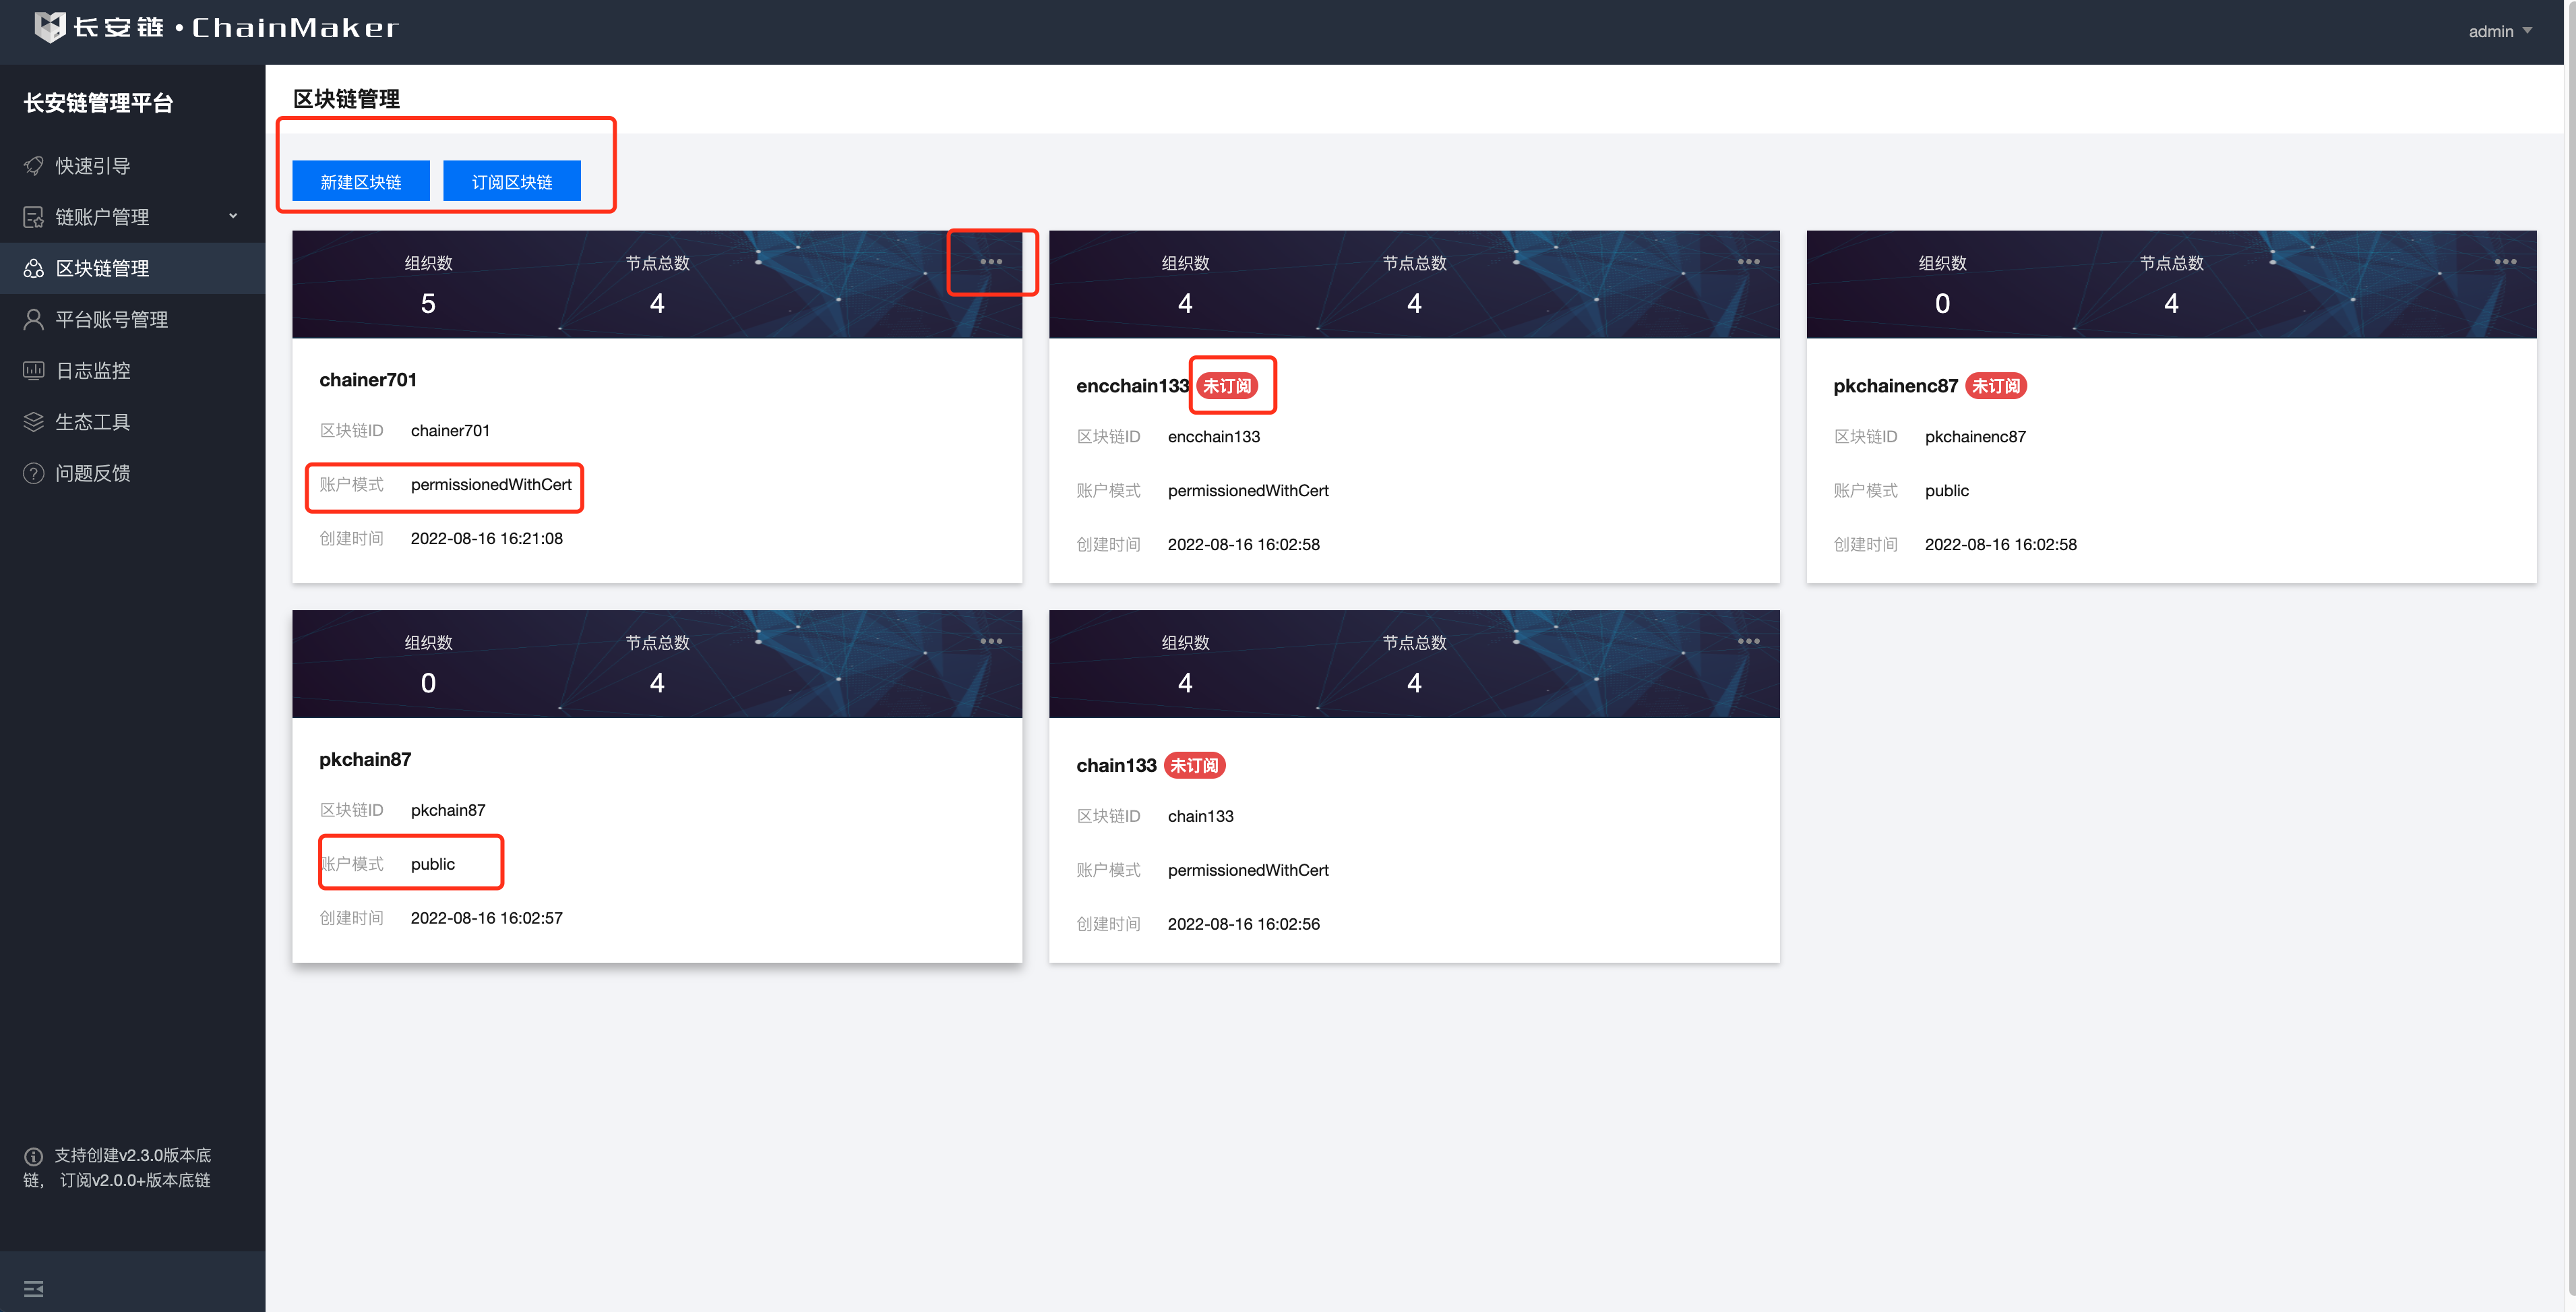Open the admin user dropdown

[x=2499, y=31]
